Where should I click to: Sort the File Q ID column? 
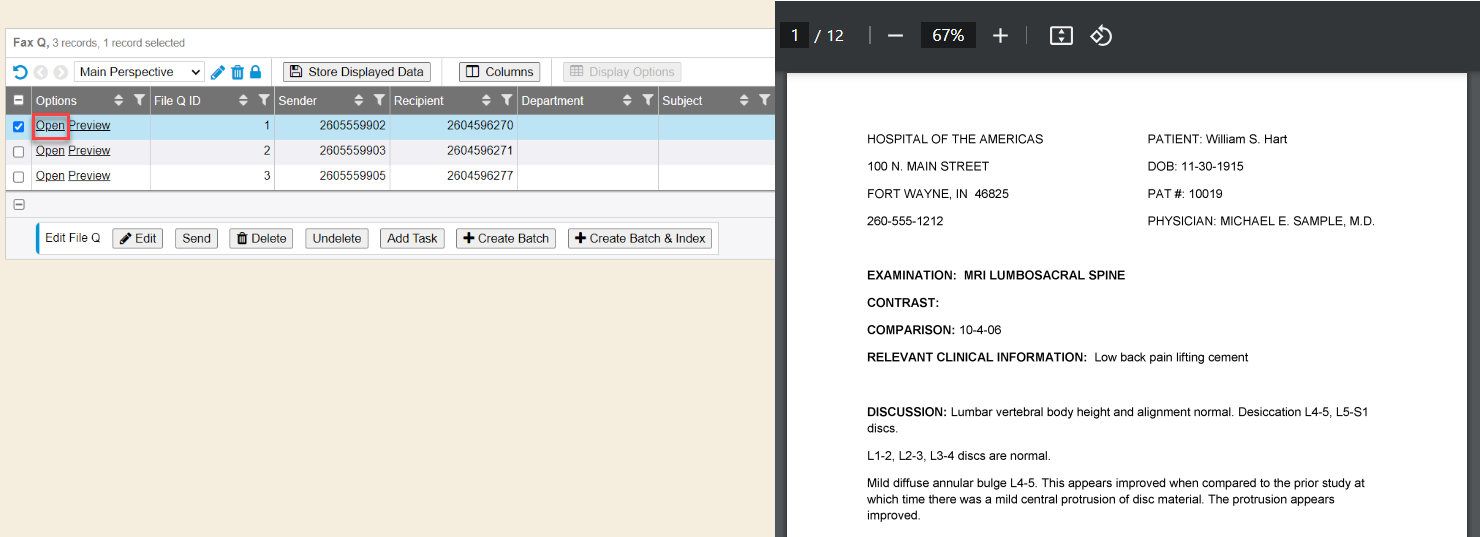point(243,100)
